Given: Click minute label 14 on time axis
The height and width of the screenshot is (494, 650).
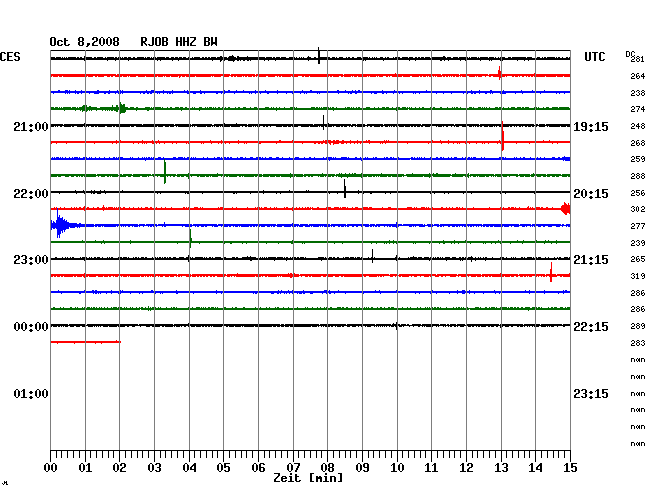Looking at the screenshot, I should point(535,468).
